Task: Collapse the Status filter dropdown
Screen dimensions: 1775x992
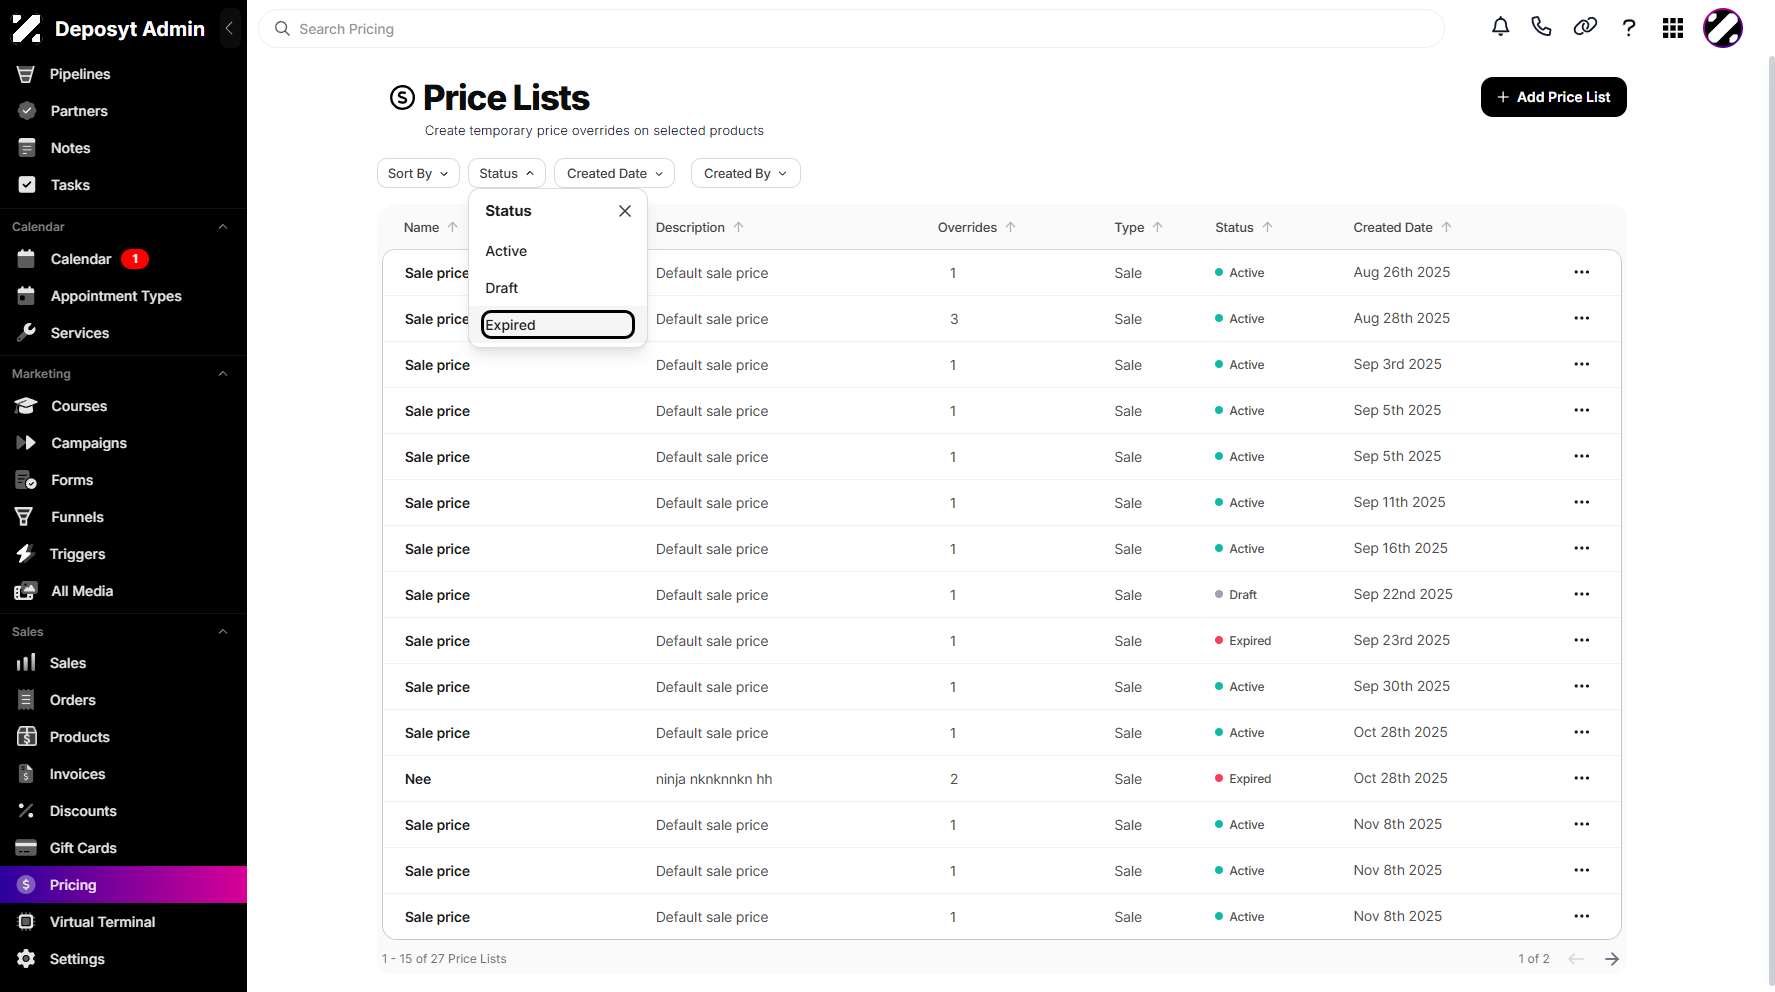Action: click(507, 173)
